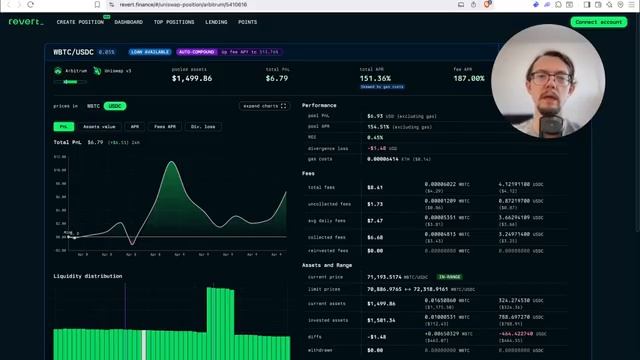Open the Dashboard page
640x360 pixels.
(x=129, y=22)
